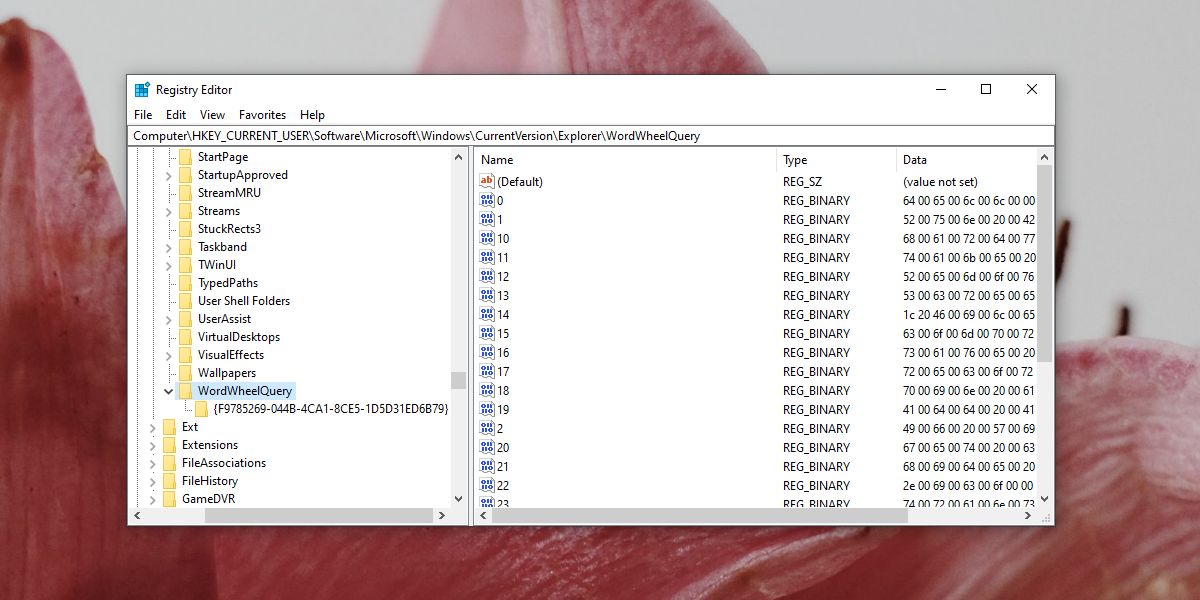
Task: Click the registry path address bar
Action: click(x=590, y=136)
